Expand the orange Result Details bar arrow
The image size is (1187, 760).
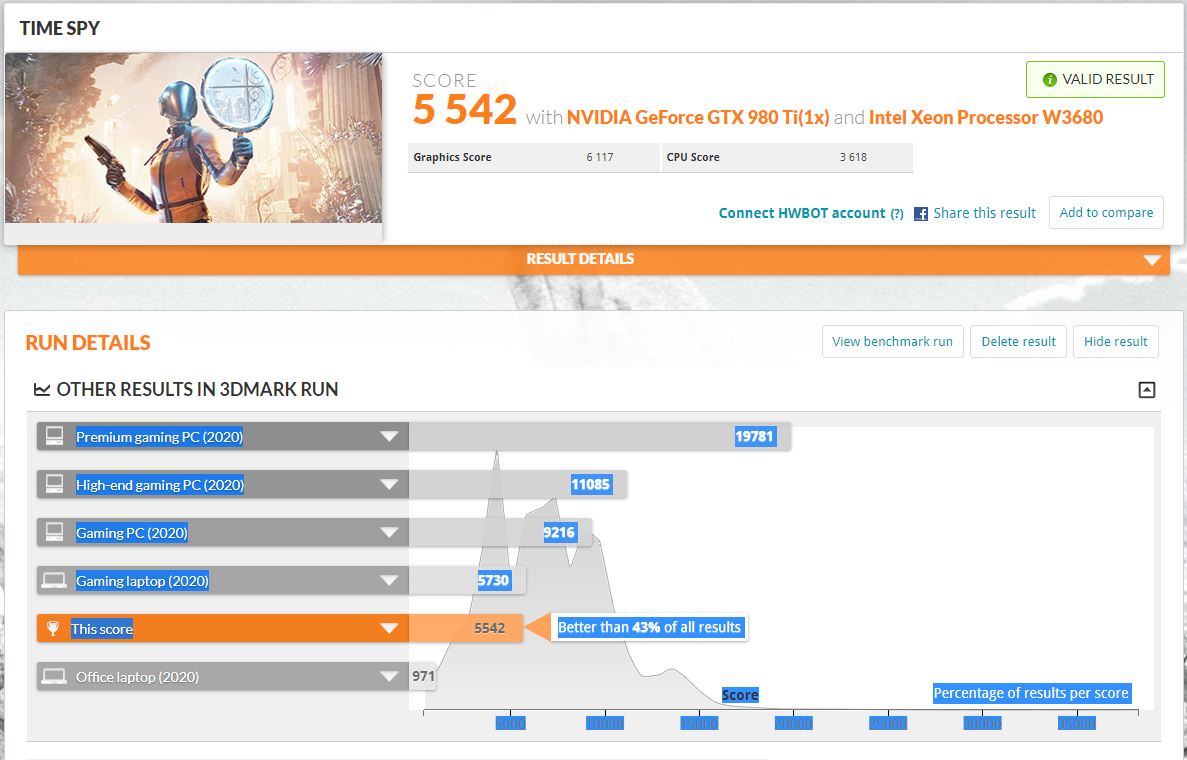point(1152,260)
